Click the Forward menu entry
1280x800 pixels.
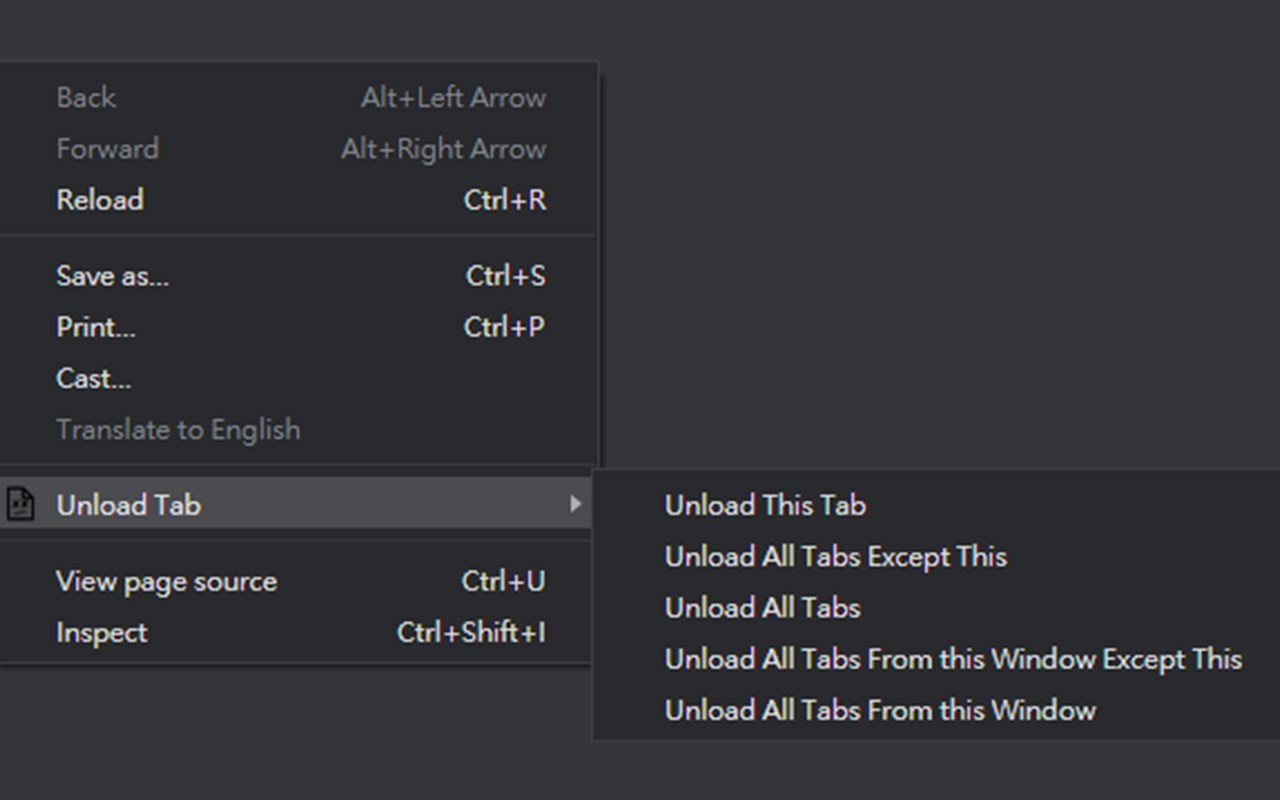[107, 149]
